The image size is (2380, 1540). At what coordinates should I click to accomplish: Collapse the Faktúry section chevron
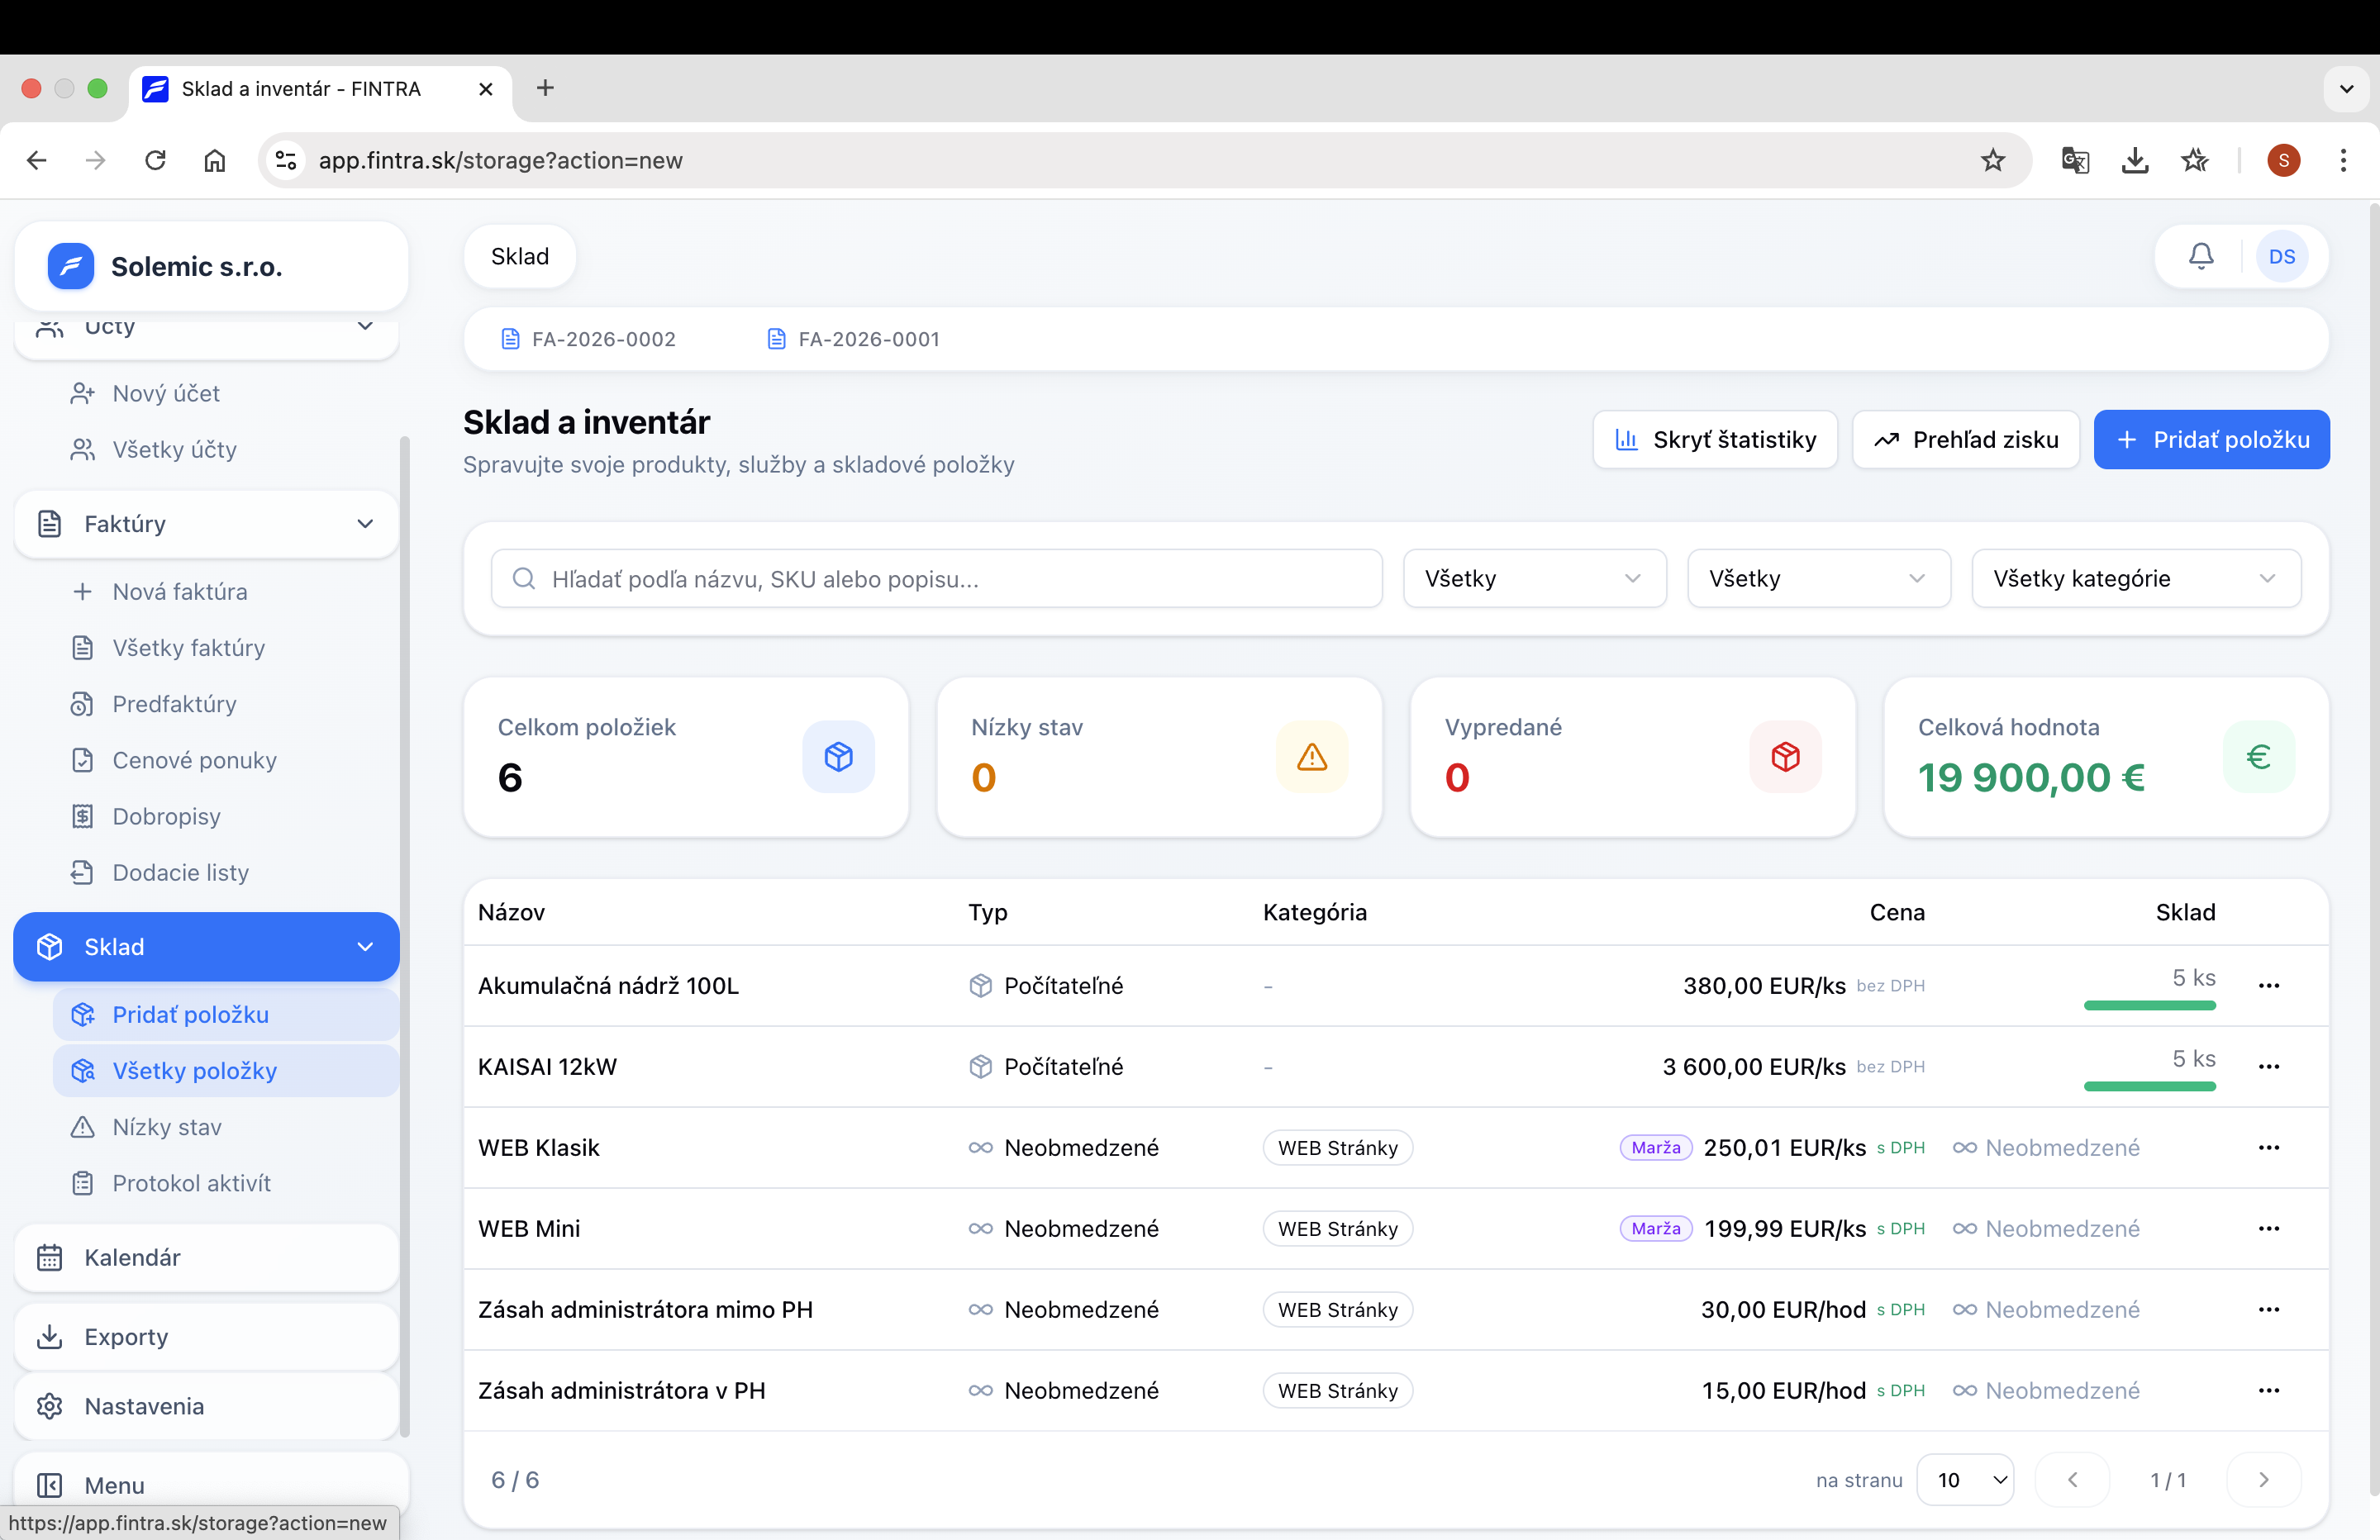(366, 523)
